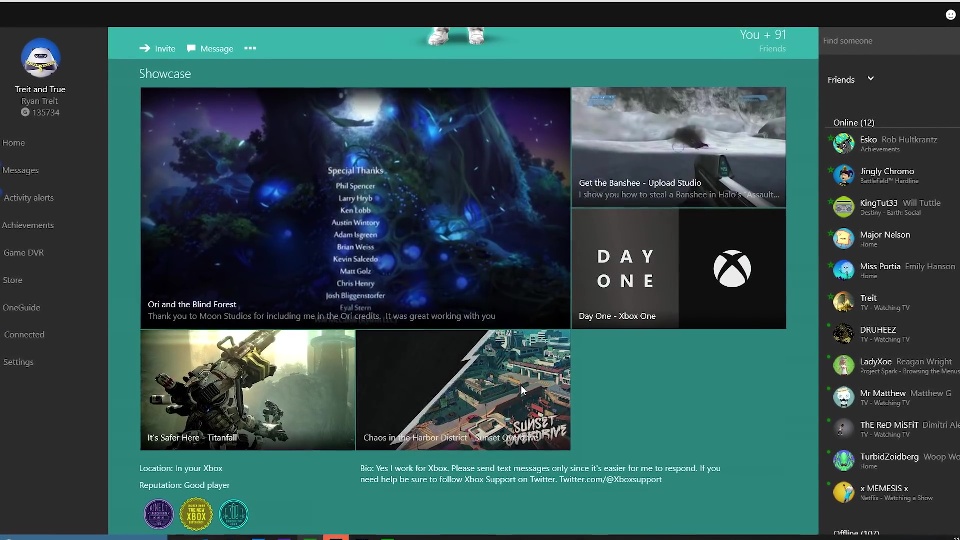Screen dimensions: 960x540
Task: Click the feedback smiley icon at top right
Action: pyautogui.click(x=951, y=15)
